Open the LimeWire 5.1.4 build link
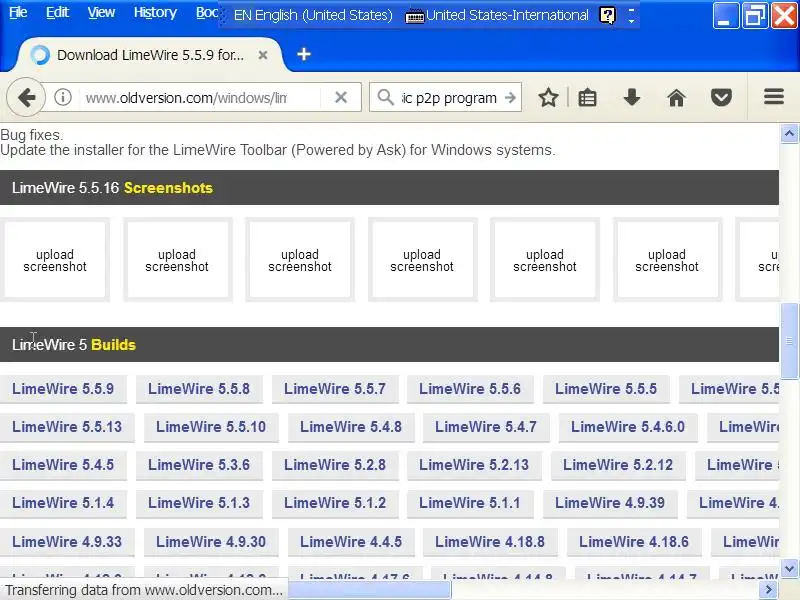This screenshot has width=800, height=600. pyautogui.click(x=63, y=503)
